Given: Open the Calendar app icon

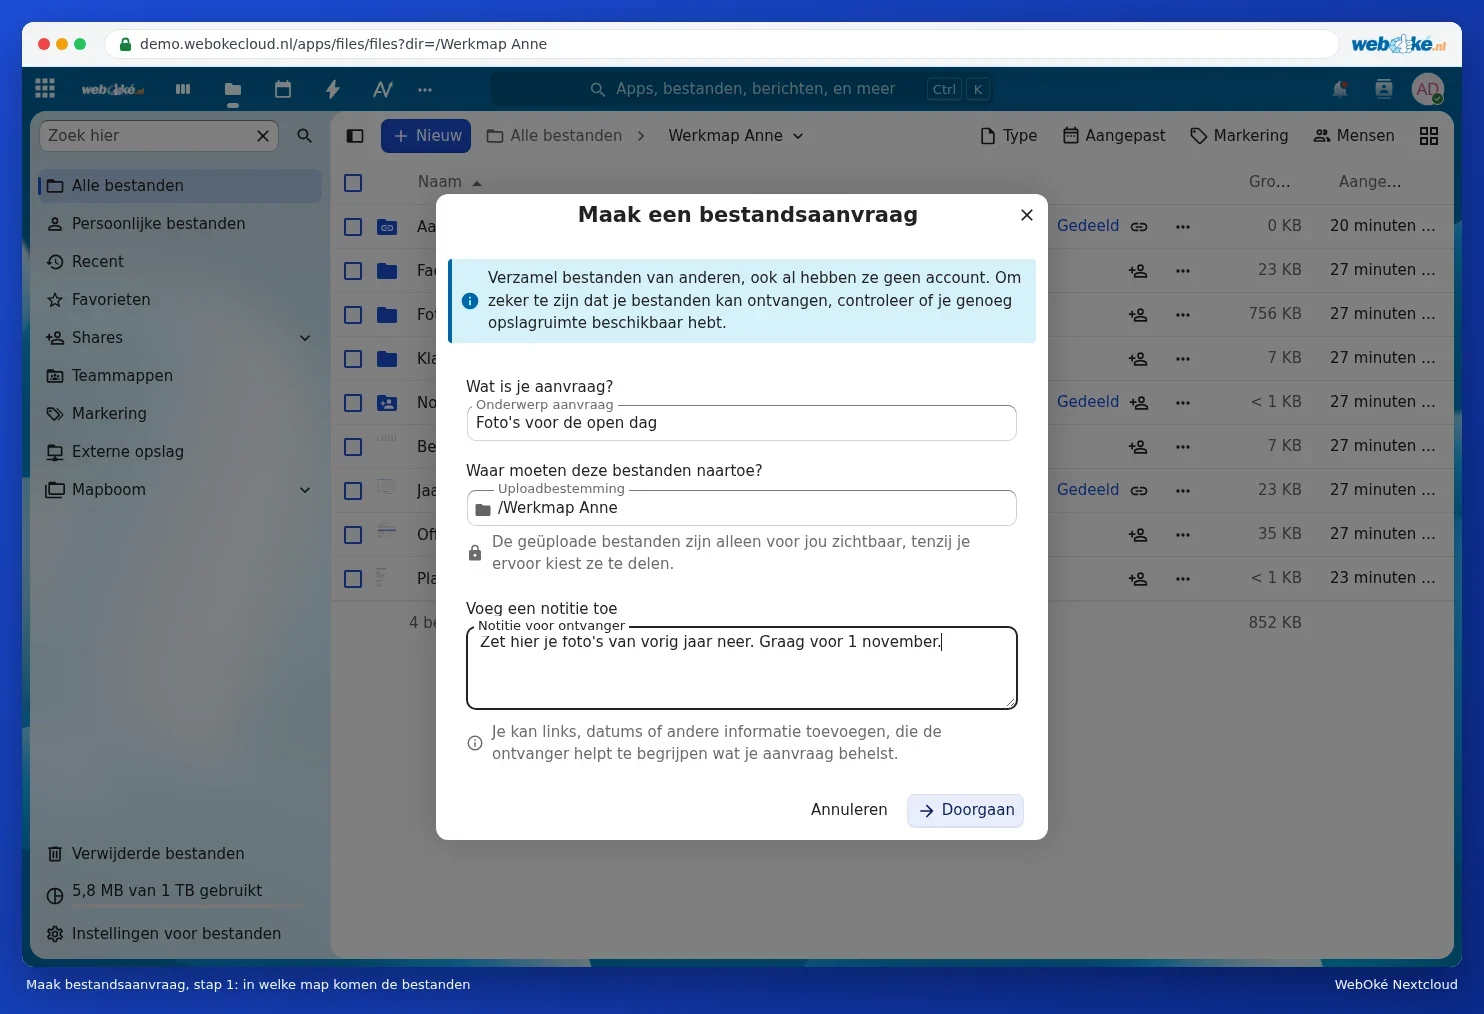Looking at the screenshot, I should click(283, 89).
